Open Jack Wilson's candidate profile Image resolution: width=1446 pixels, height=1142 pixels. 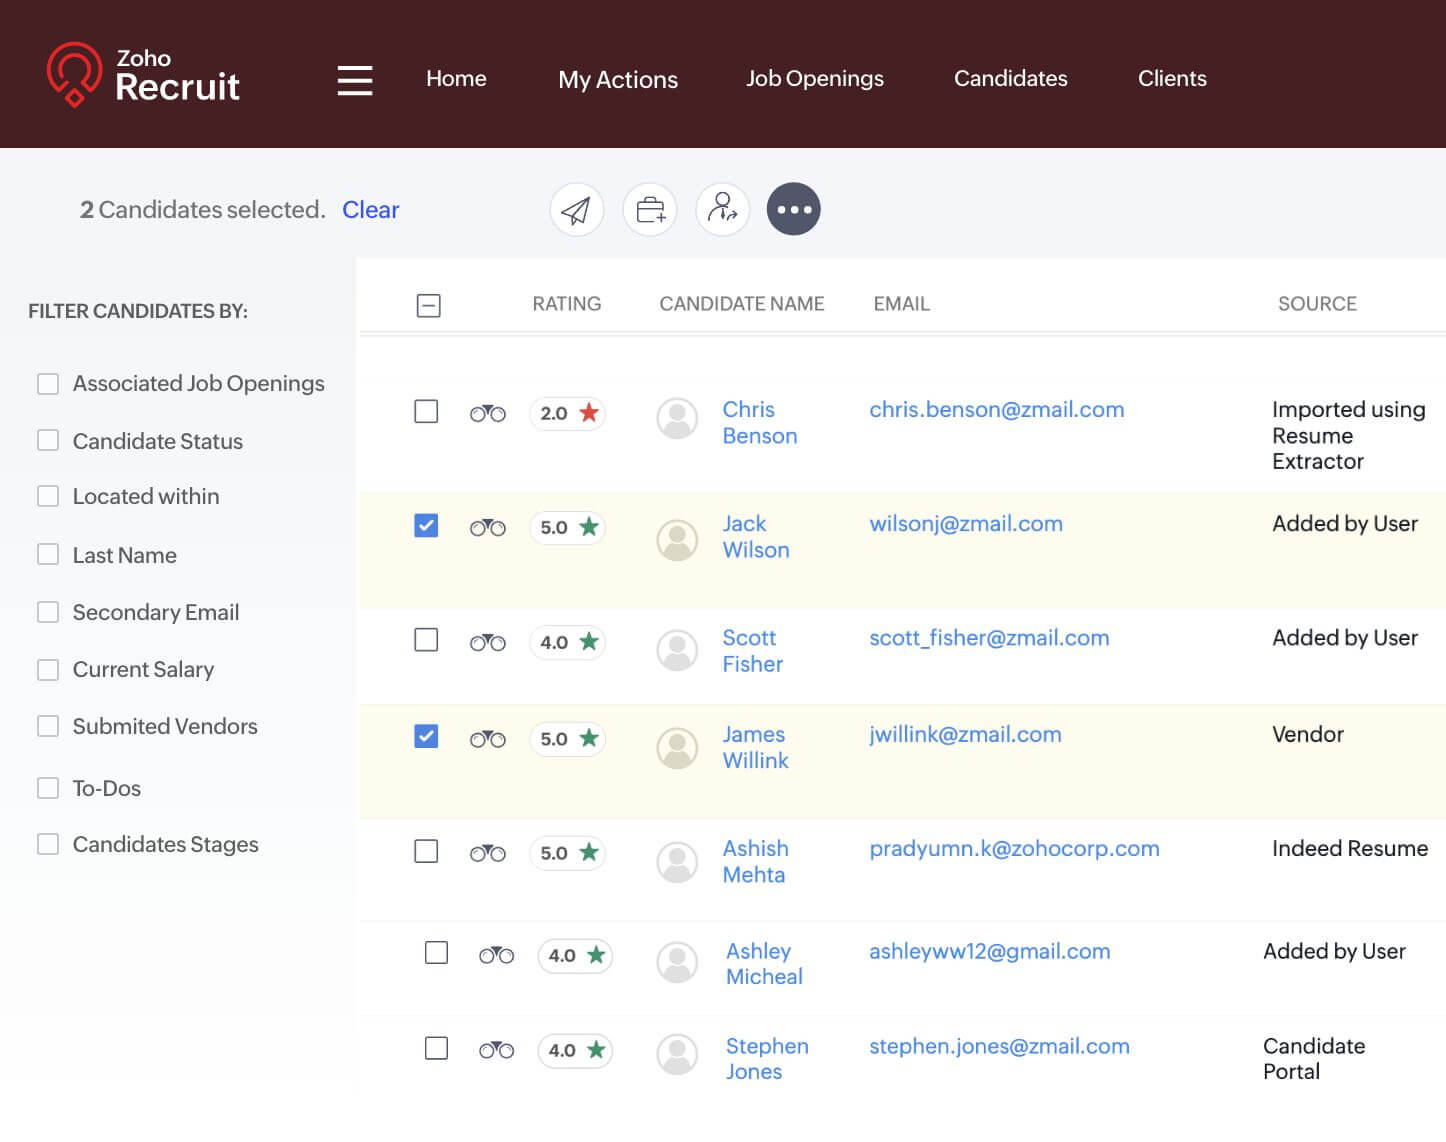[x=756, y=537]
